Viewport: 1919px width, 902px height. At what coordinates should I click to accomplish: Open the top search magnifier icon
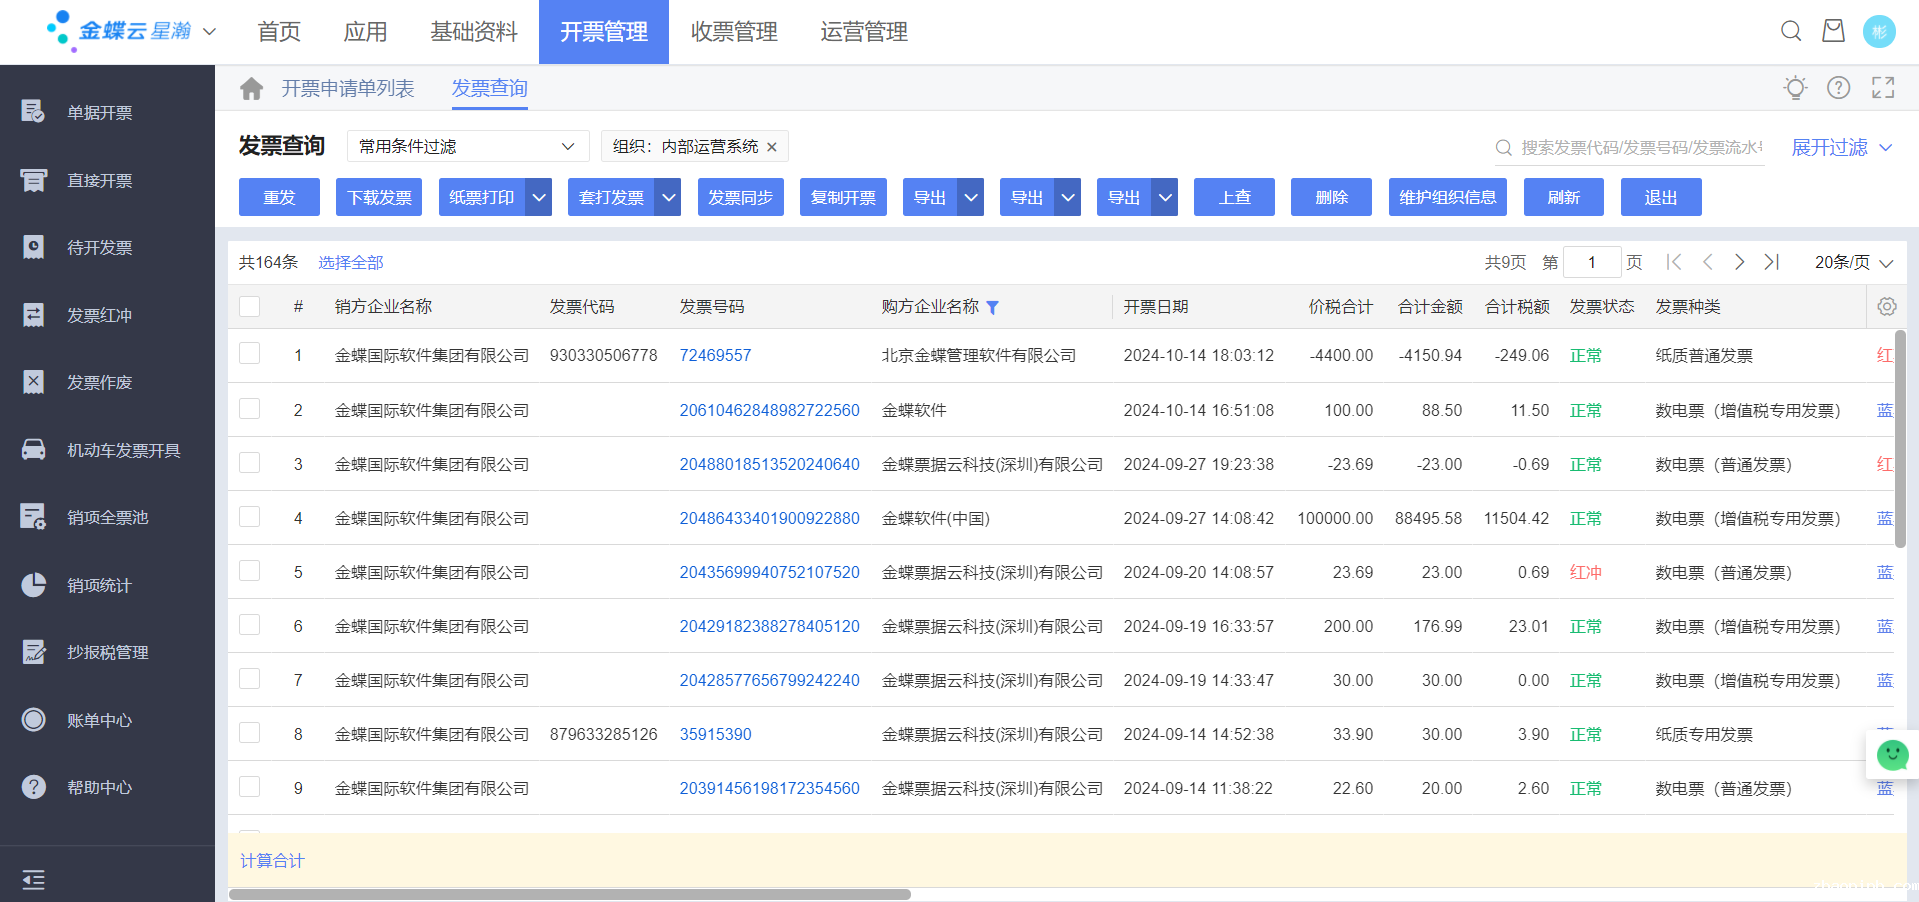click(1791, 31)
